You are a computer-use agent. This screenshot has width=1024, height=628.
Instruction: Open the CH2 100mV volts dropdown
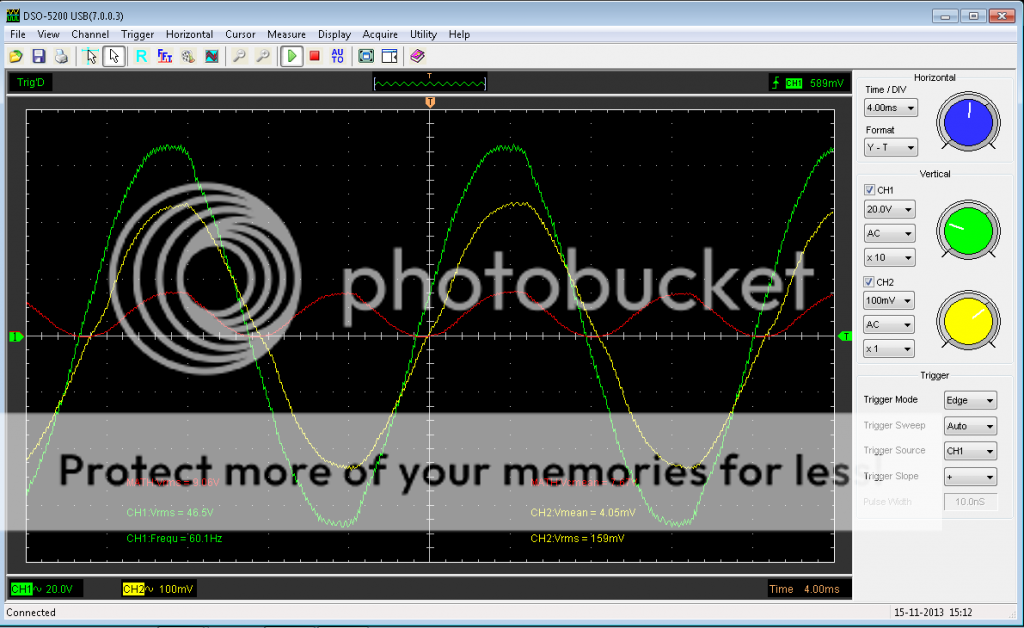point(889,300)
